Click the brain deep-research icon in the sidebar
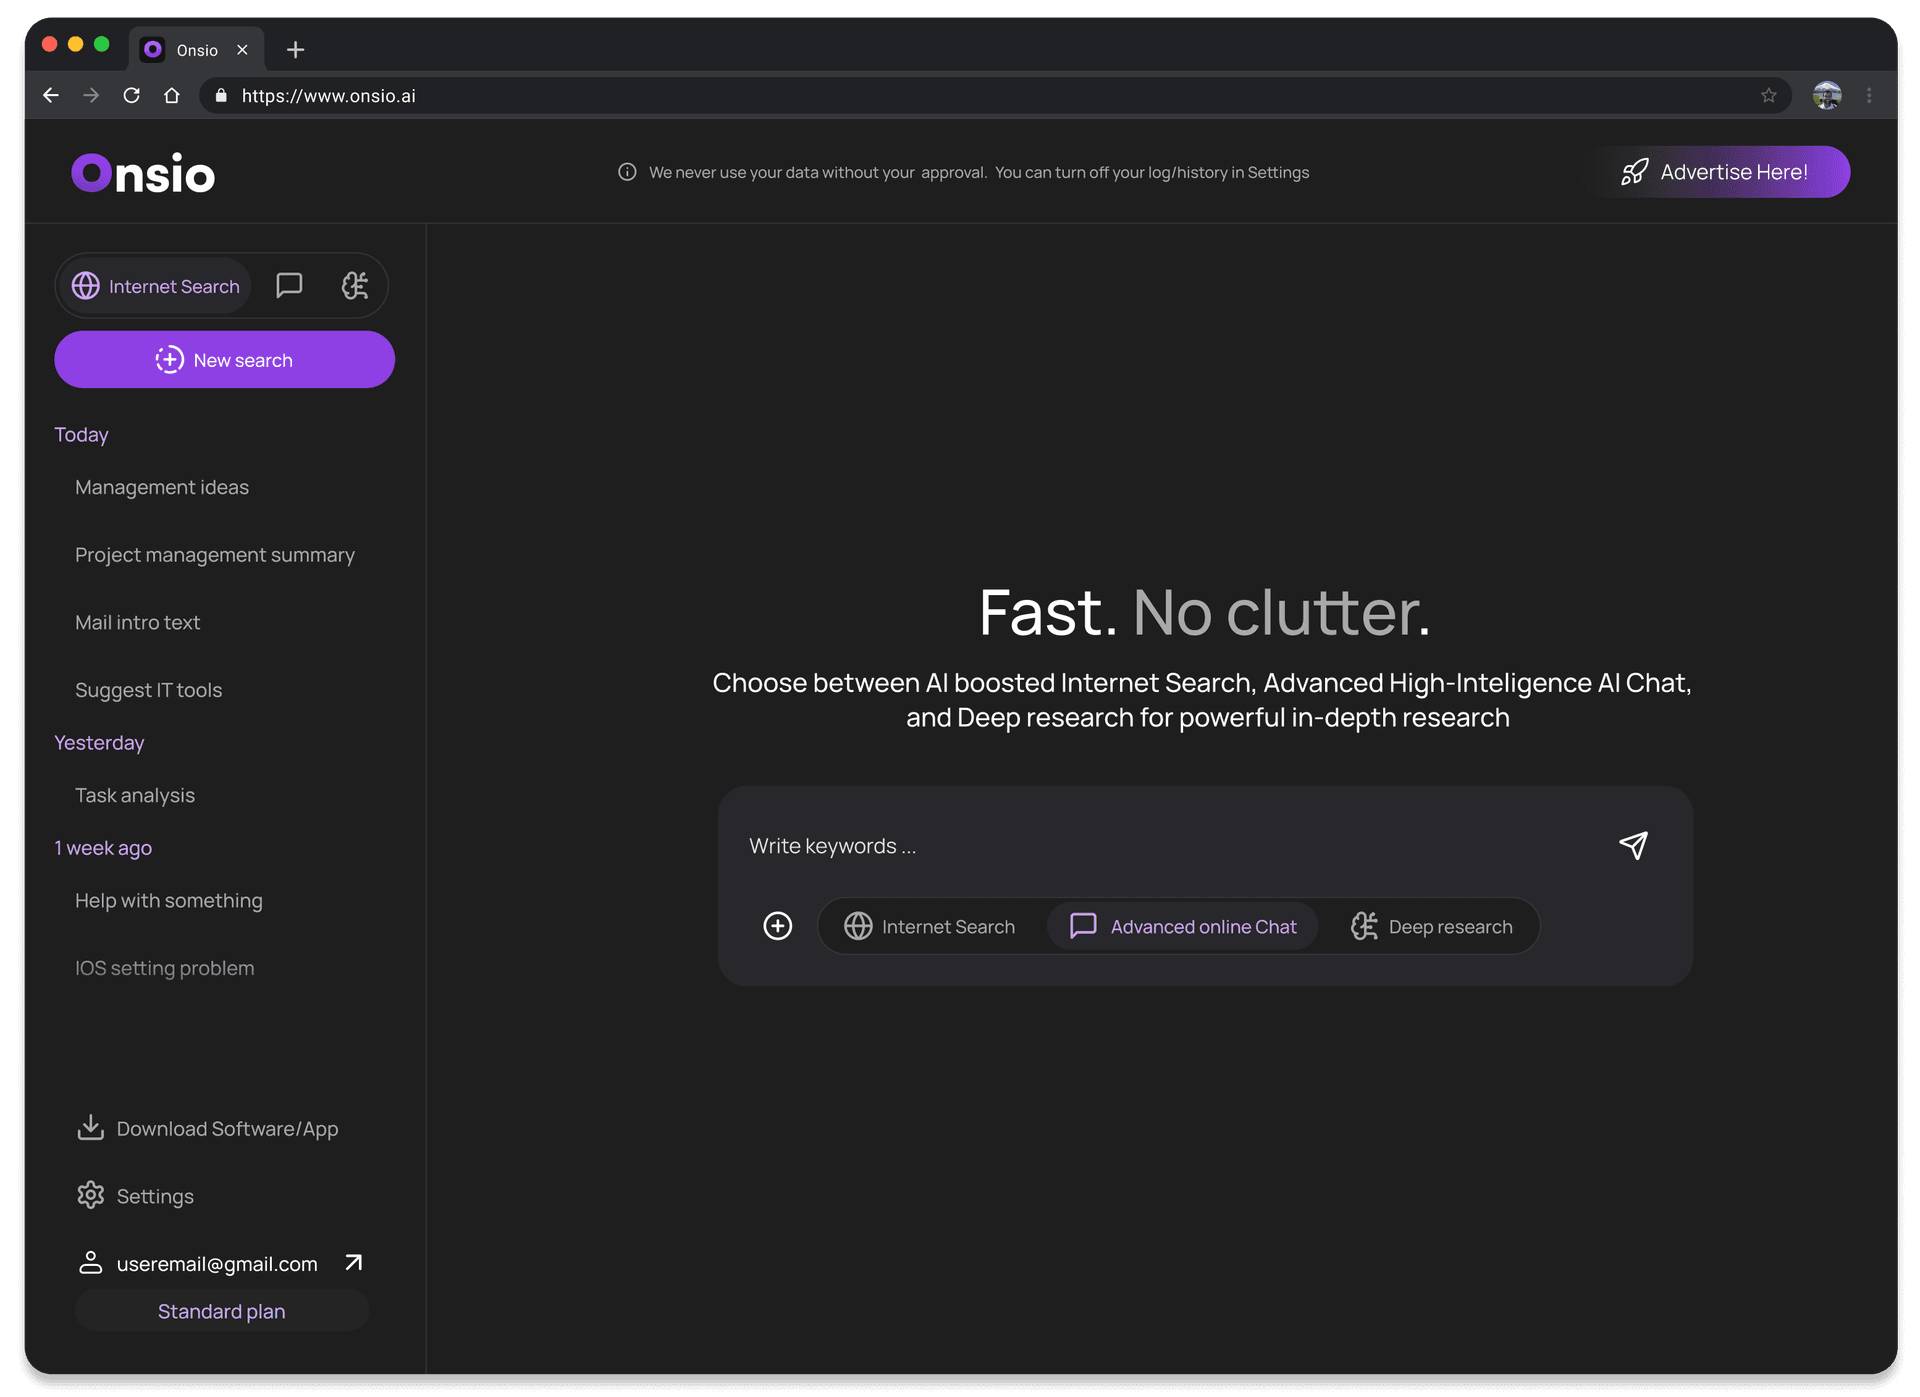Viewport: 1920px width, 1397px height. click(355, 286)
